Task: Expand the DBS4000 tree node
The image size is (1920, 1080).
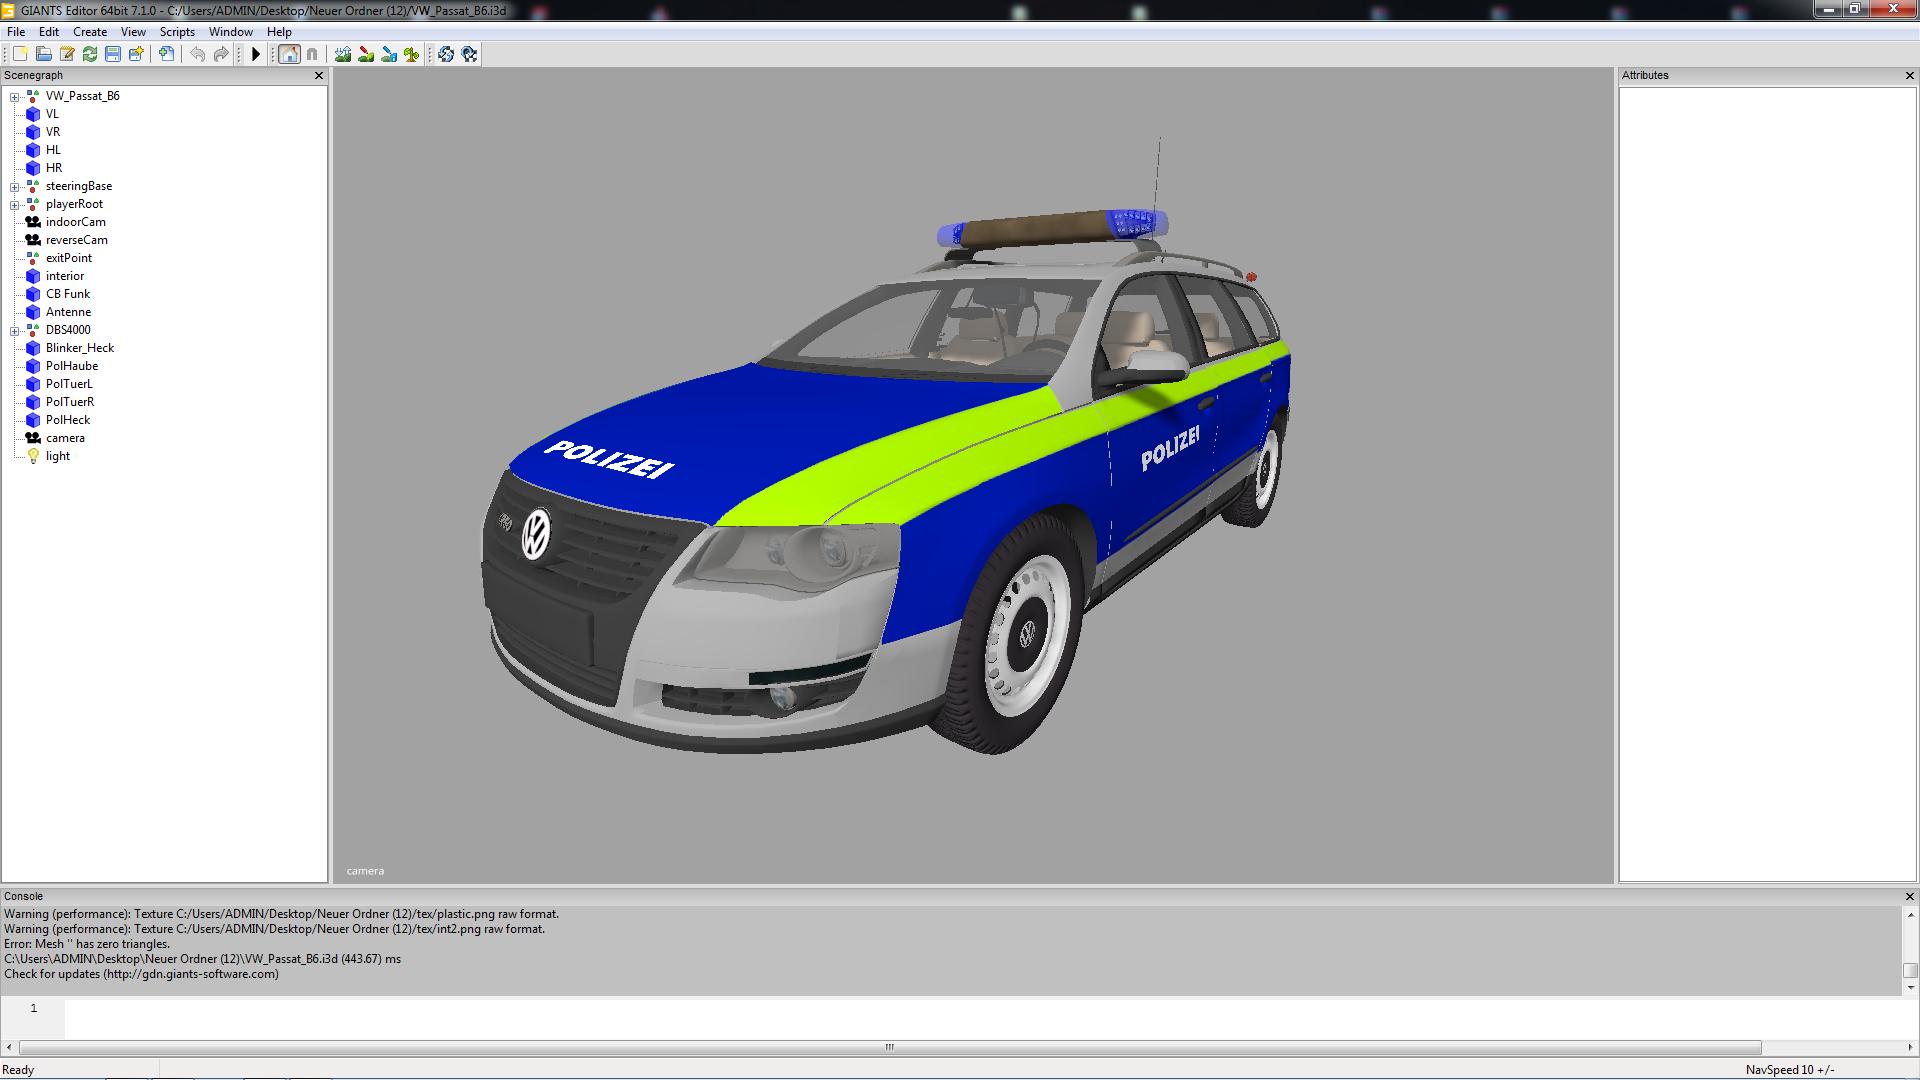Action: 15,331
